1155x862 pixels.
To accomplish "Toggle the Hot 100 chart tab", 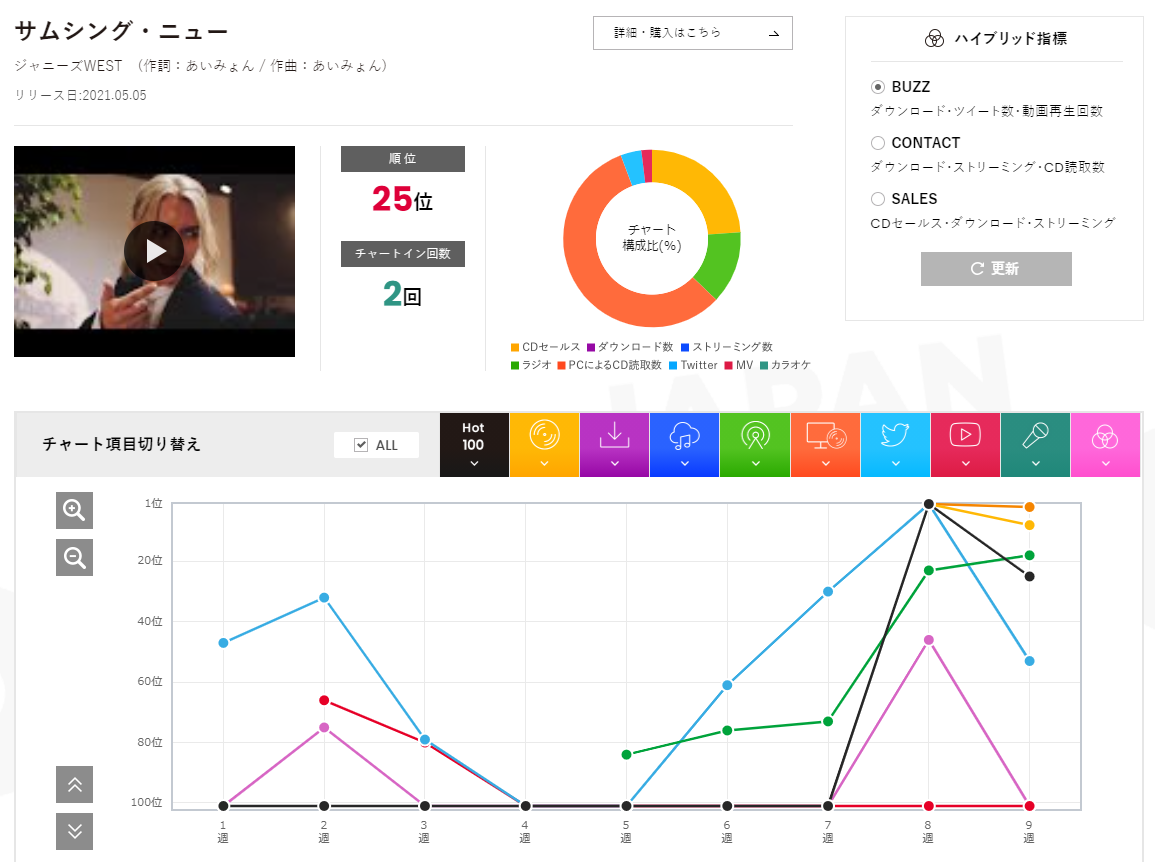I will point(474,445).
